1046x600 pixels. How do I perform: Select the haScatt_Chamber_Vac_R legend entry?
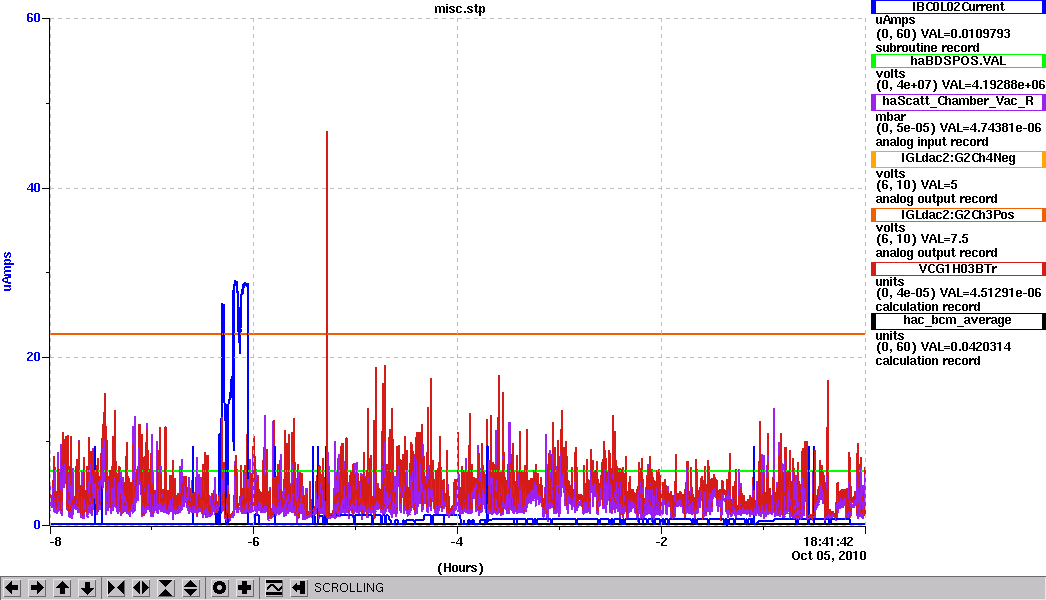(x=958, y=101)
